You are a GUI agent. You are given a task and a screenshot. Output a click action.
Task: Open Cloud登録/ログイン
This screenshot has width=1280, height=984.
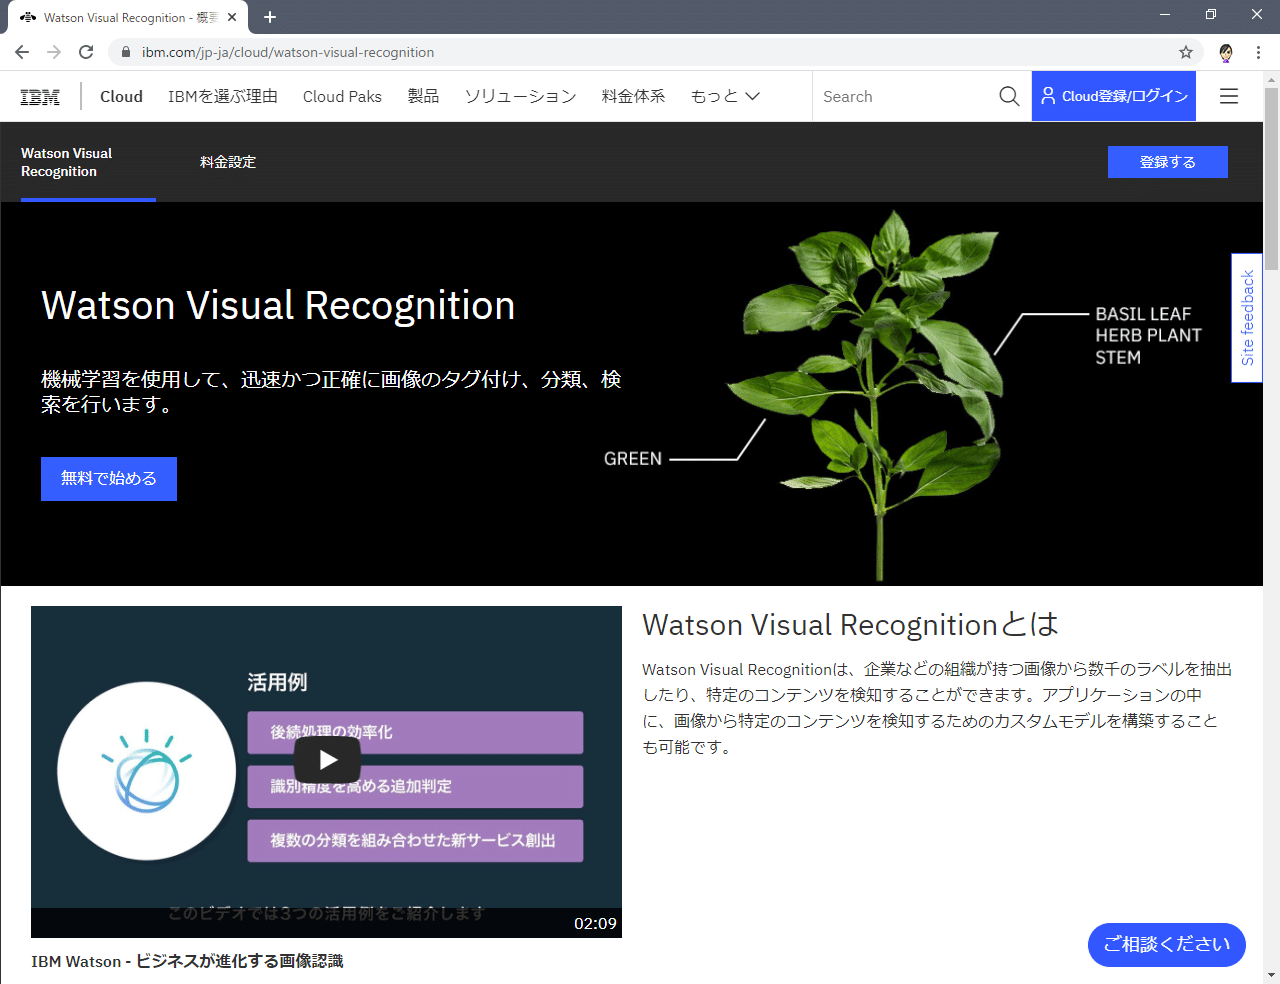click(x=1113, y=96)
